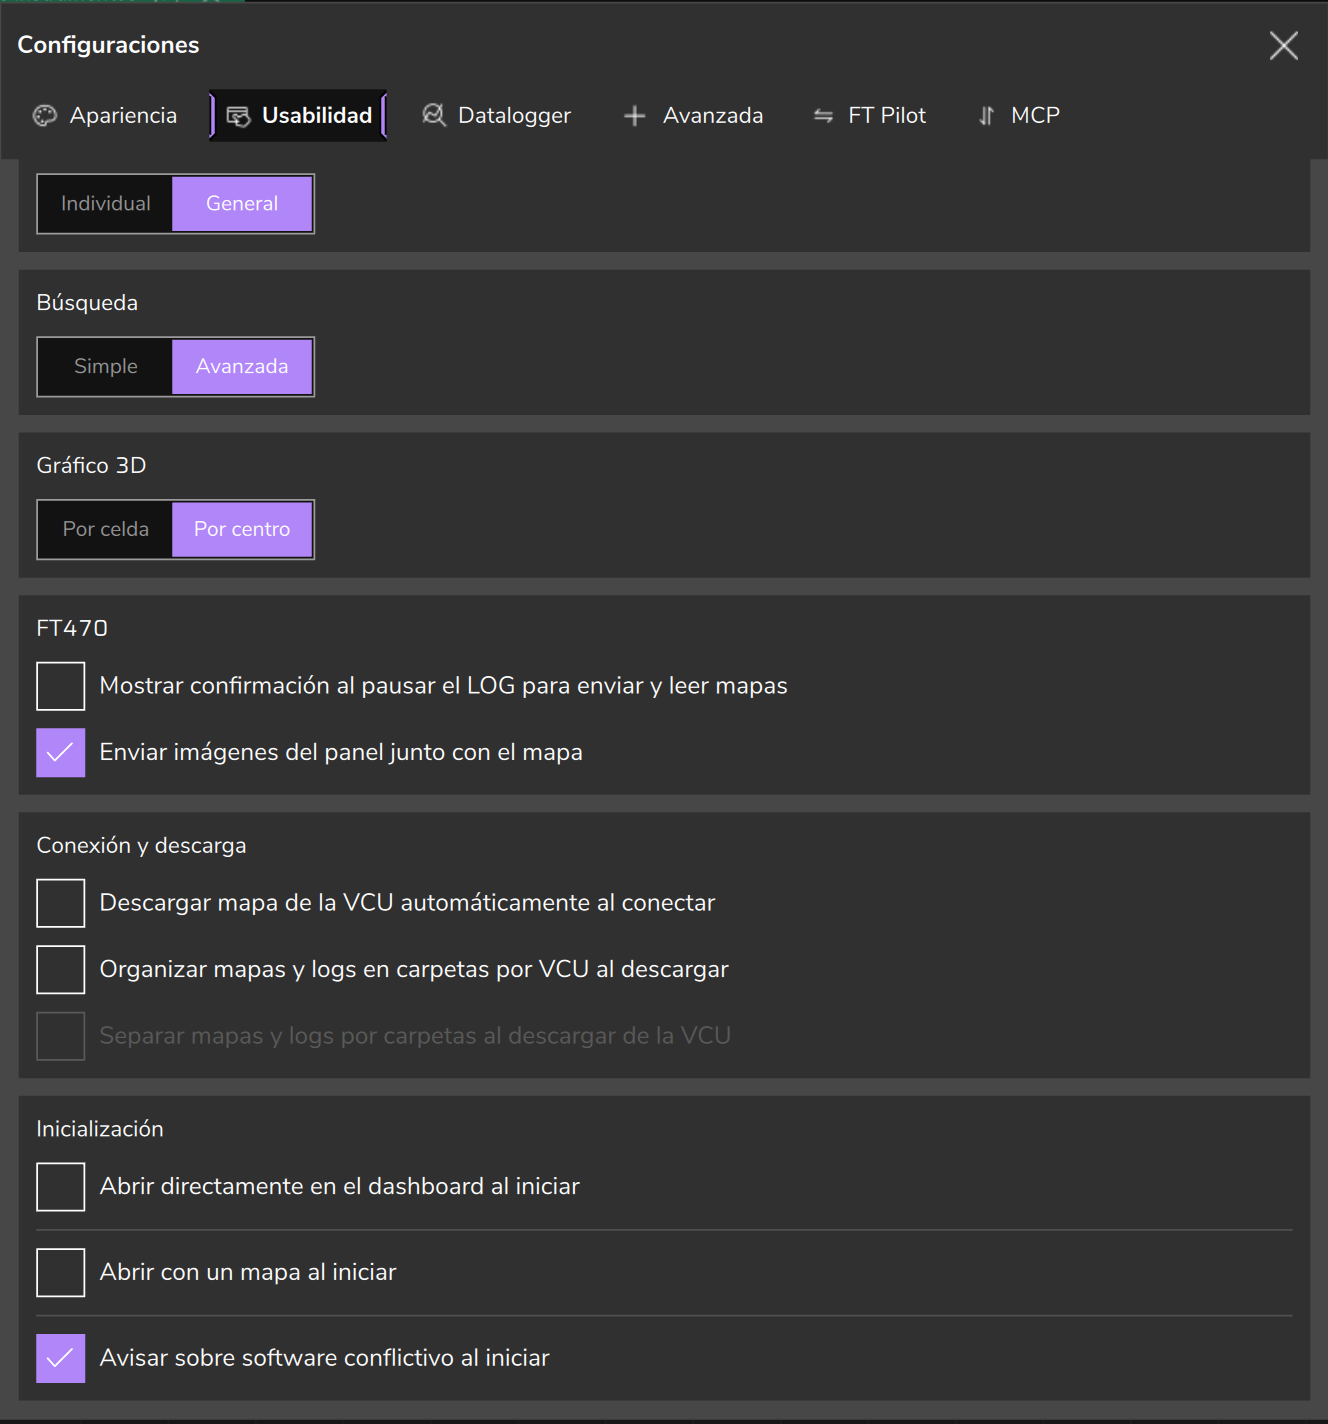
Task: Select the MCP tab label
Action: 1035,116
